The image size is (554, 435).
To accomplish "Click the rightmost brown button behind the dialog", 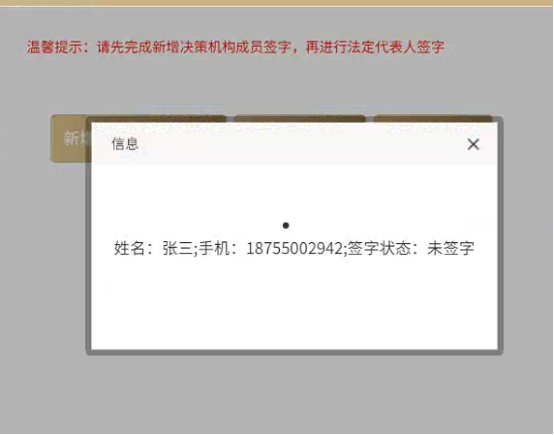I will tap(433, 118).
